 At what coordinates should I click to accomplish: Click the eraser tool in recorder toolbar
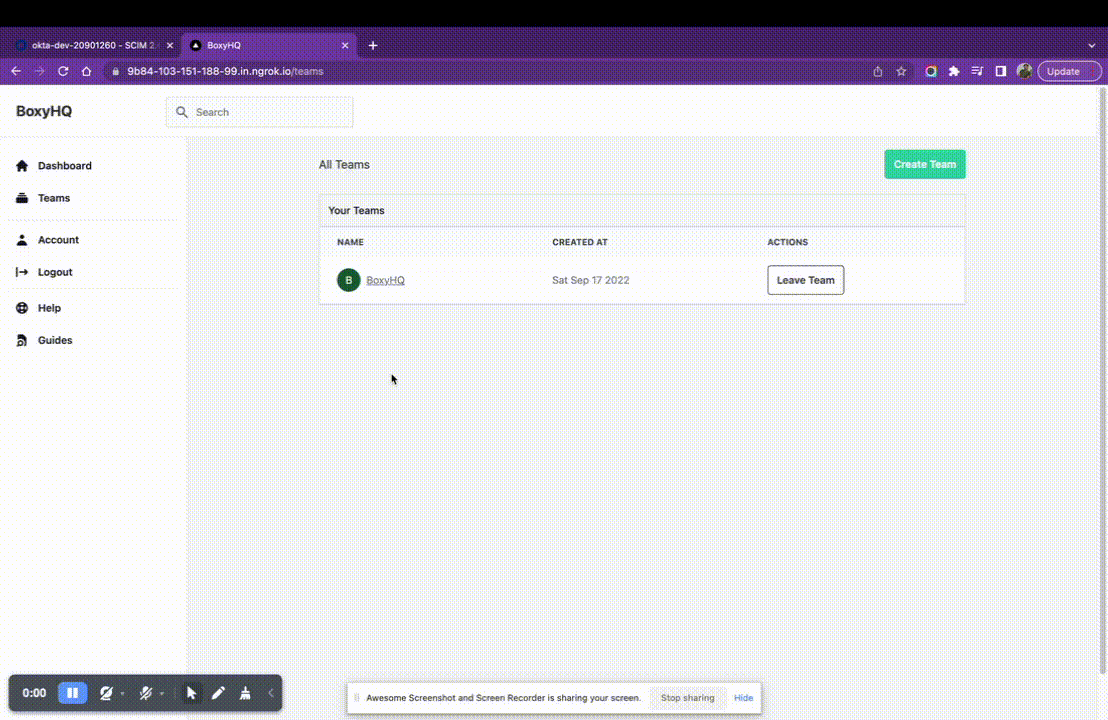pyautogui.click(x=245, y=693)
